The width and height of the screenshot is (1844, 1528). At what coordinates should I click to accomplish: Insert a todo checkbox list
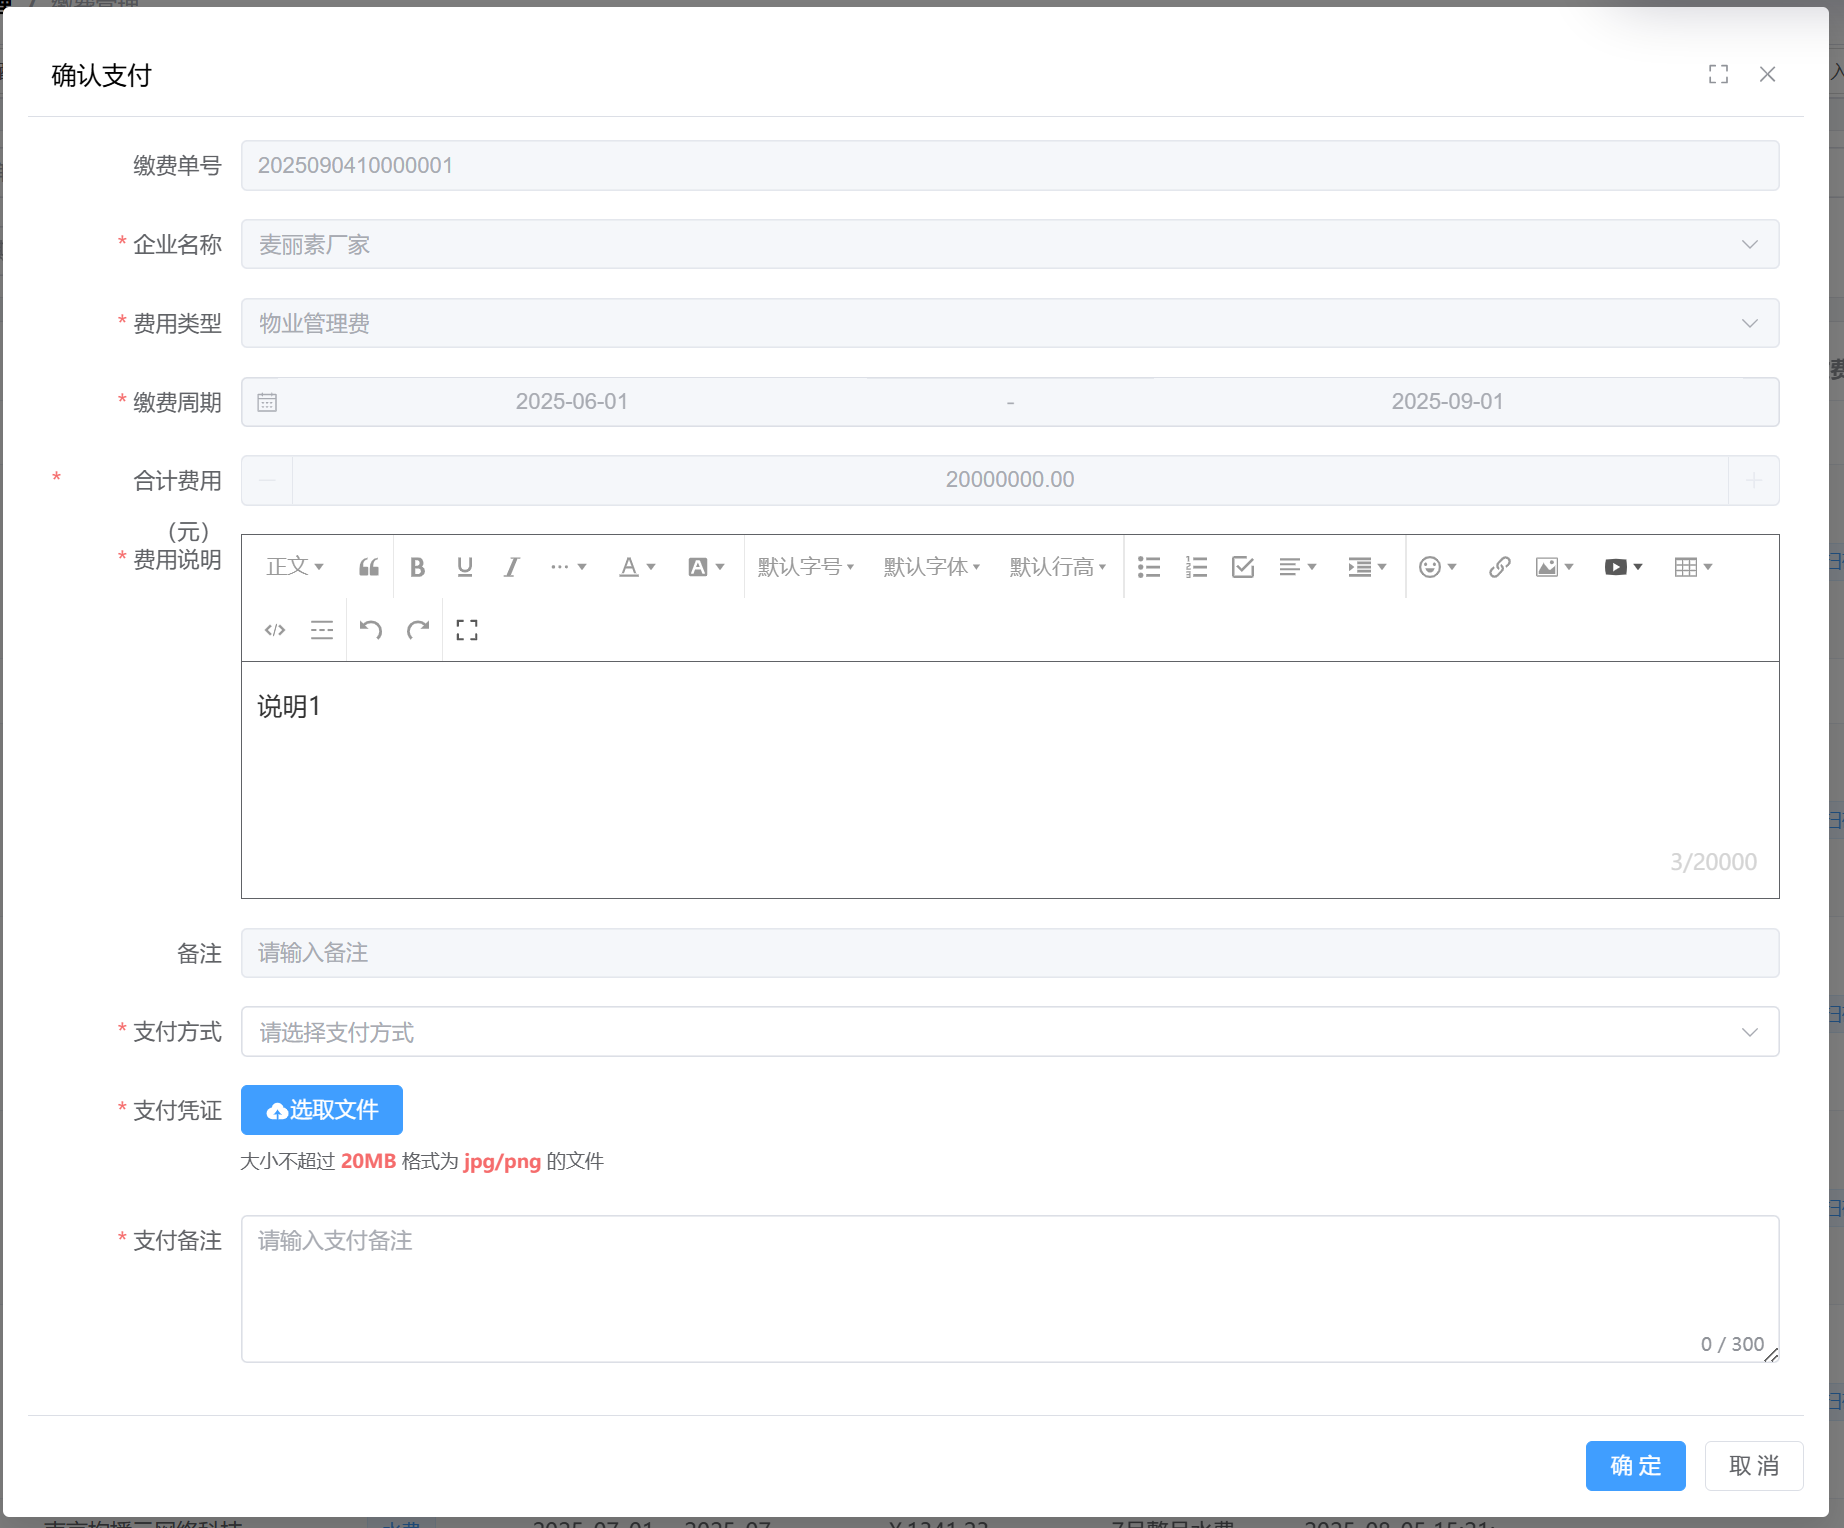click(x=1243, y=567)
